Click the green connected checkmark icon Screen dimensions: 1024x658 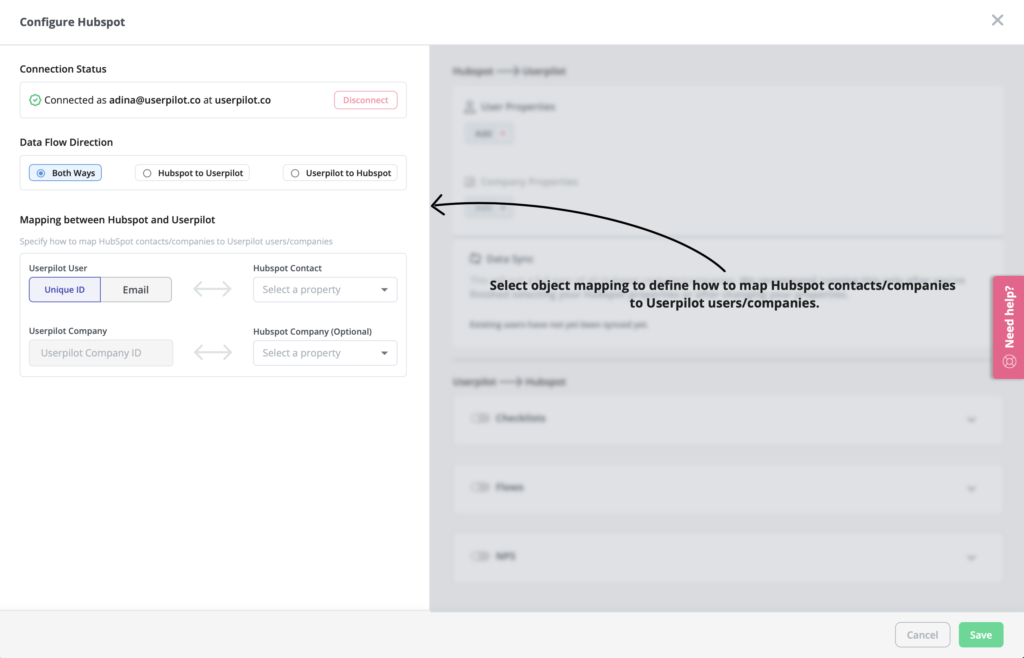coord(35,100)
